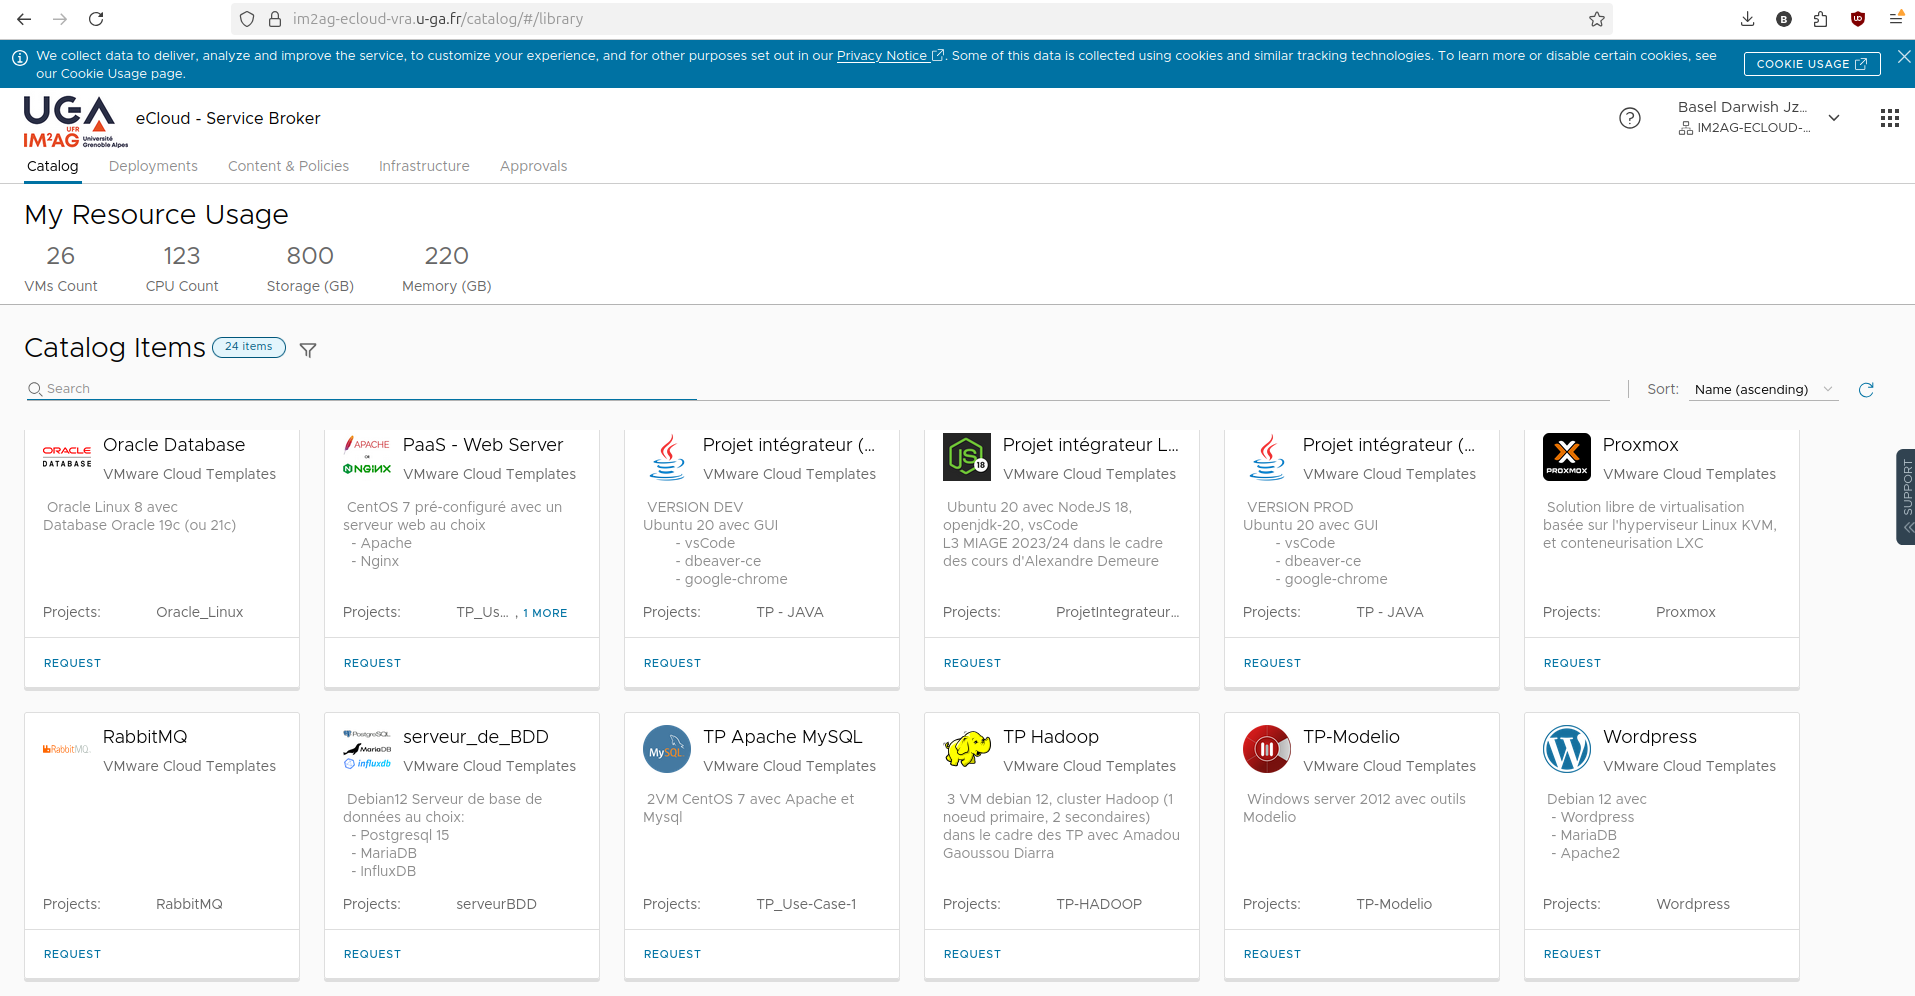Open the Infrastructure tab

pyautogui.click(x=423, y=166)
